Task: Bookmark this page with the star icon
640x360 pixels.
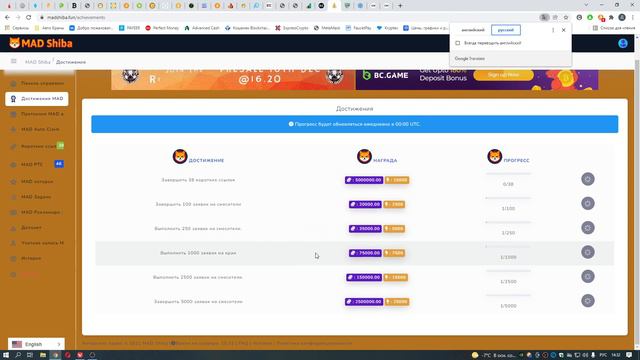Action: [566, 18]
